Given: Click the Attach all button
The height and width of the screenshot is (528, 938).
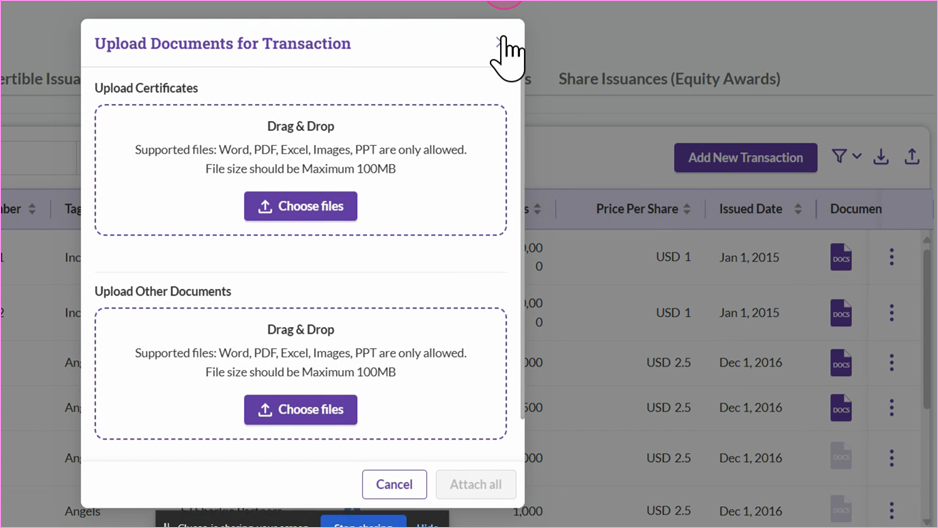Looking at the screenshot, I should [476, 484].
